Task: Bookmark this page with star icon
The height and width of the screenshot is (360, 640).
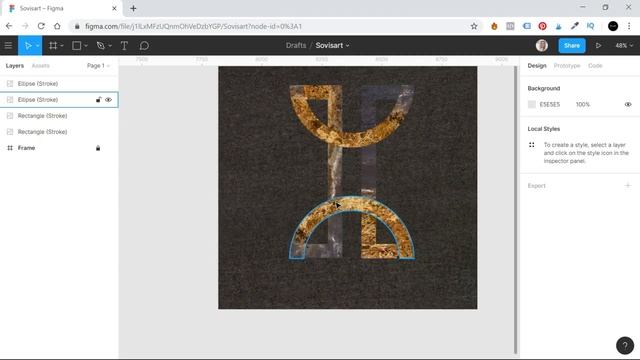Action: [474, 26]
